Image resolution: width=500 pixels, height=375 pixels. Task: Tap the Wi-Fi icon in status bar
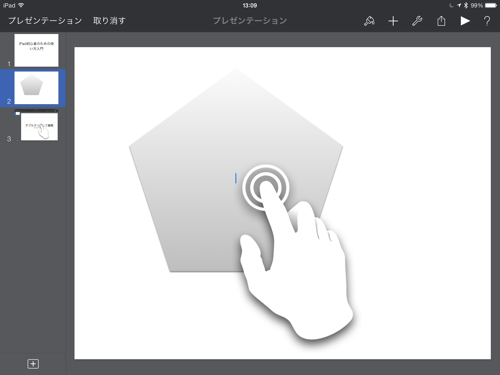(21, 5)
